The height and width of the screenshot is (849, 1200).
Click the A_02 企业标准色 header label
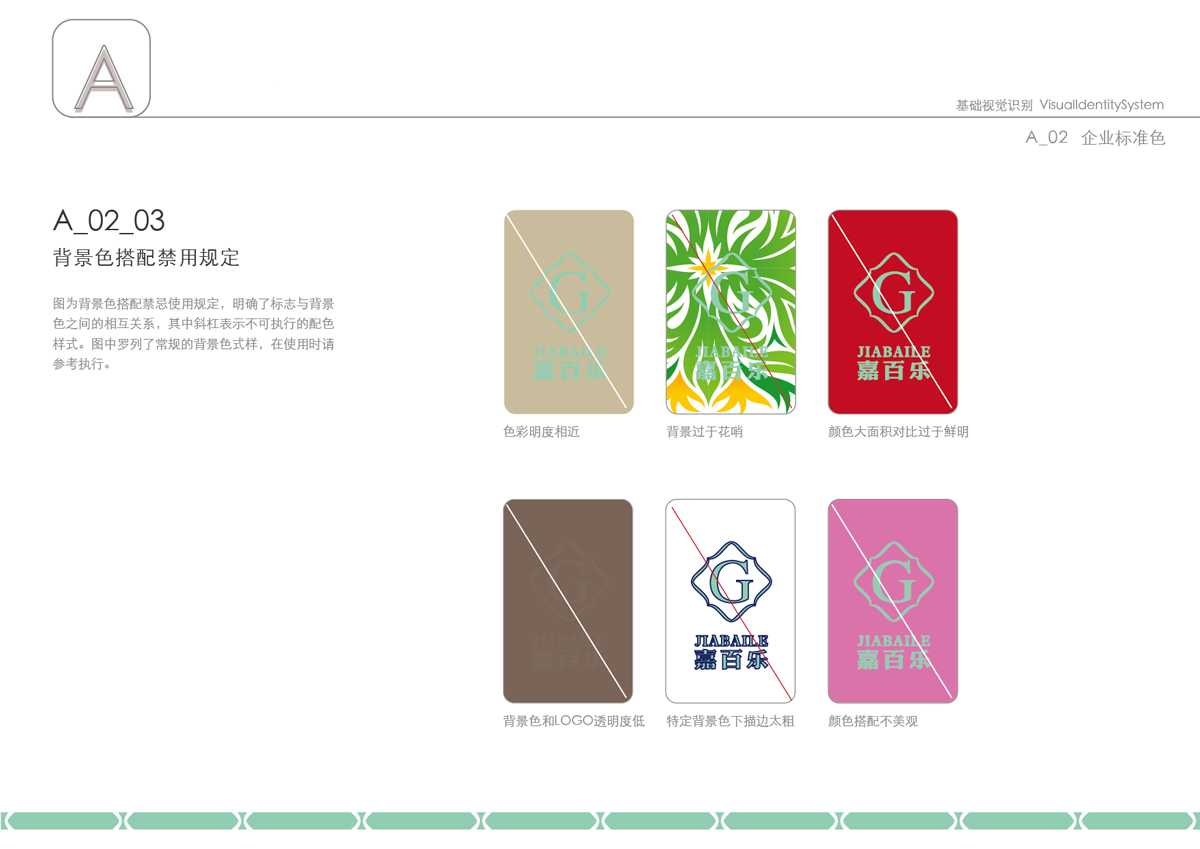click(1095, 138)
